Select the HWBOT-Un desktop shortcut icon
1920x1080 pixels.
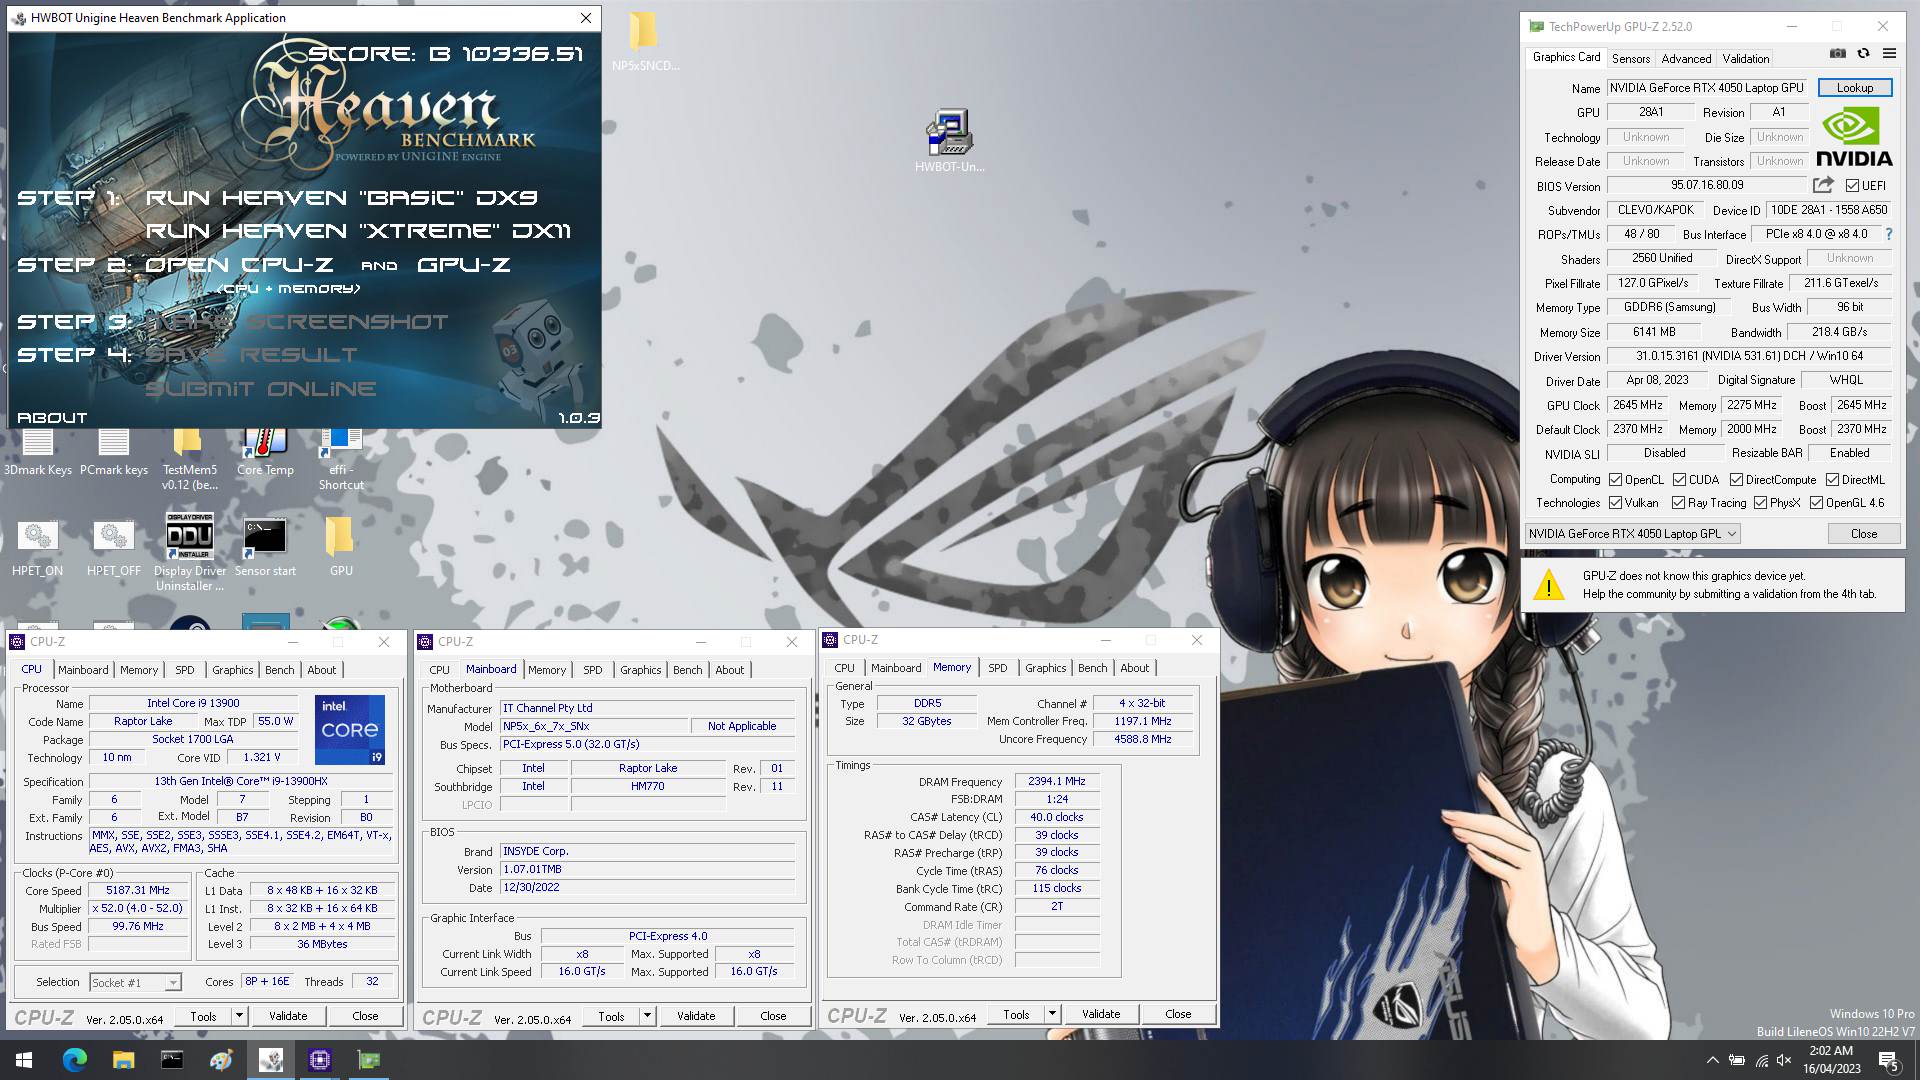point(949,141)
